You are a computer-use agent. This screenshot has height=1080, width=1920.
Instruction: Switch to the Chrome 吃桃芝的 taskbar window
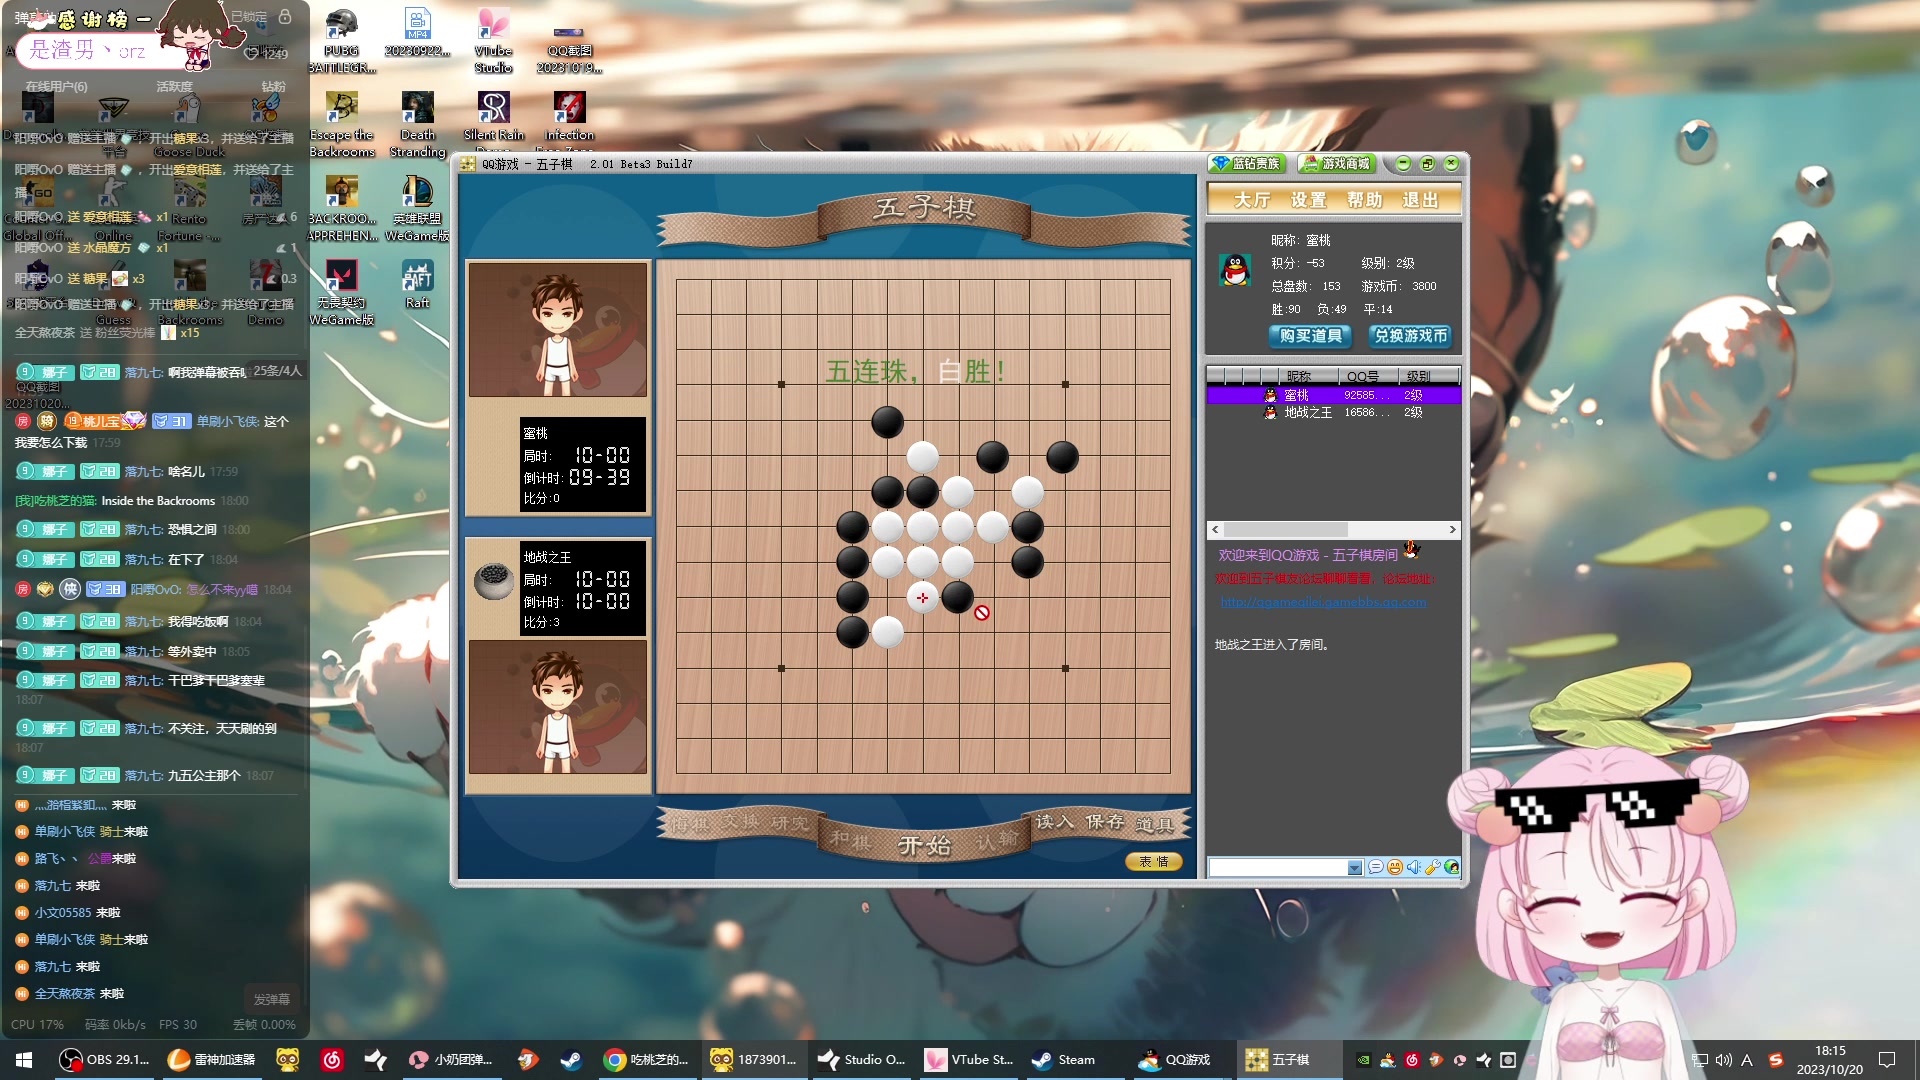pyautogui.click(x=646, y=1060)
